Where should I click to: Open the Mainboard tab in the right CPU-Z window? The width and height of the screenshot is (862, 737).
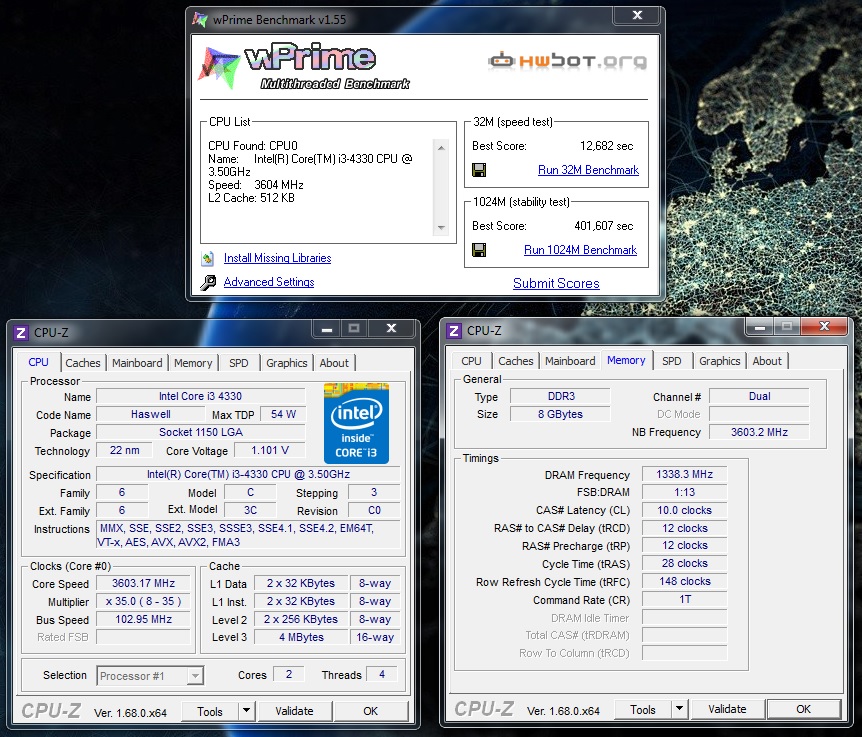click(x=570, y=361)
